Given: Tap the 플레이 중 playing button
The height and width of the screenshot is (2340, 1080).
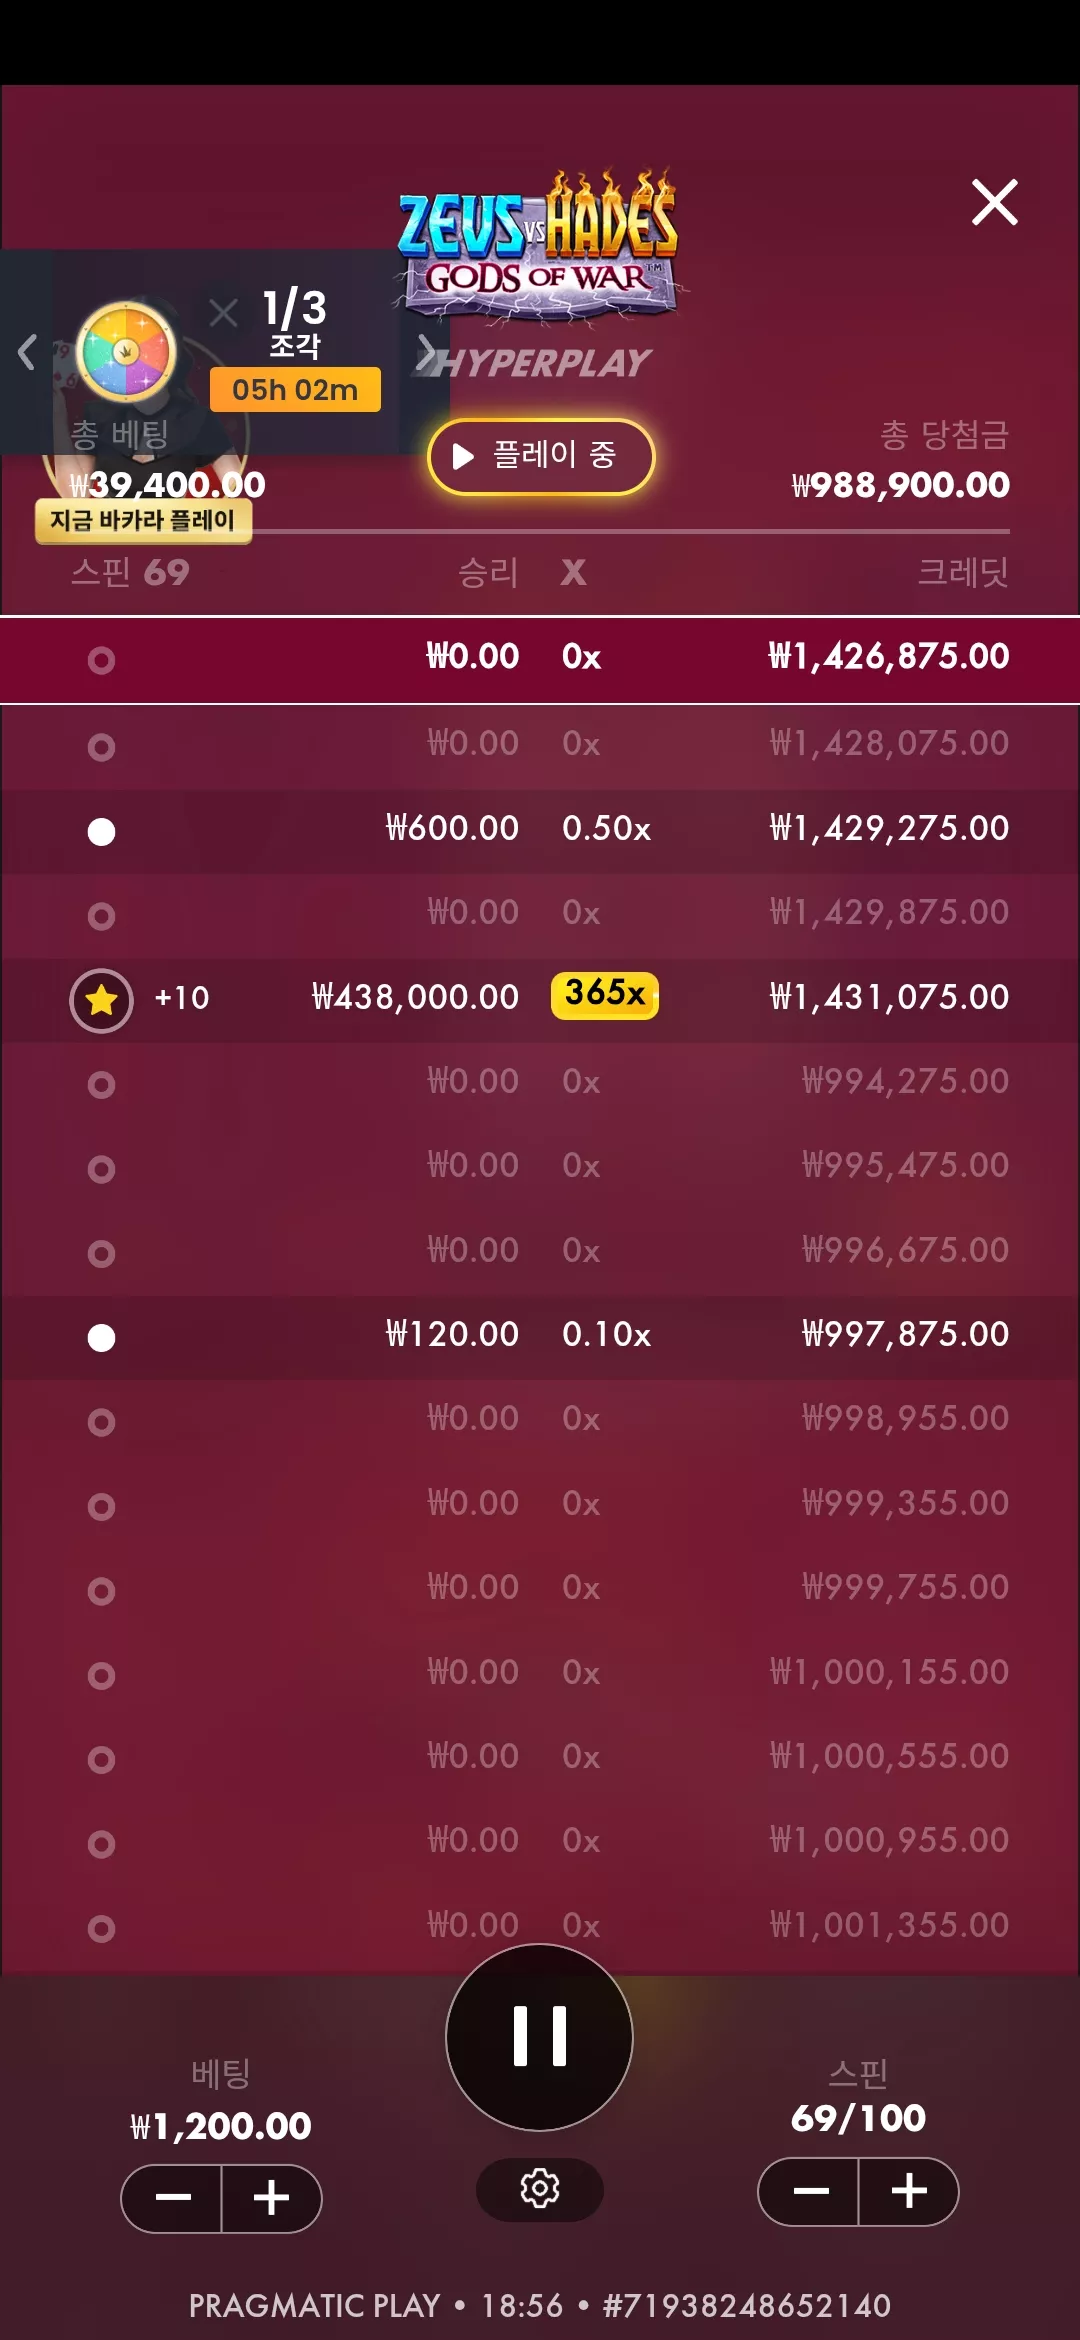Looking at the screenshot, I should [541, 456].
